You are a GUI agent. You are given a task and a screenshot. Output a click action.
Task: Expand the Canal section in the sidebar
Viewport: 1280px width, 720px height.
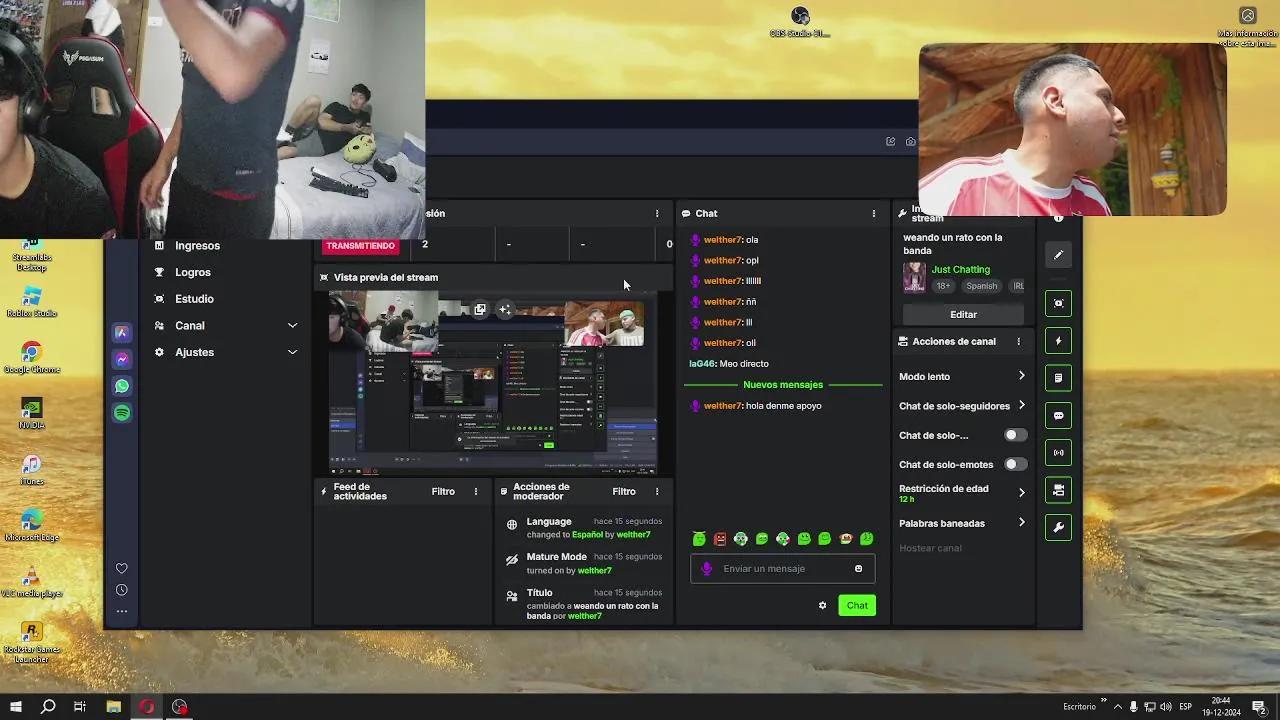point(292,325)
